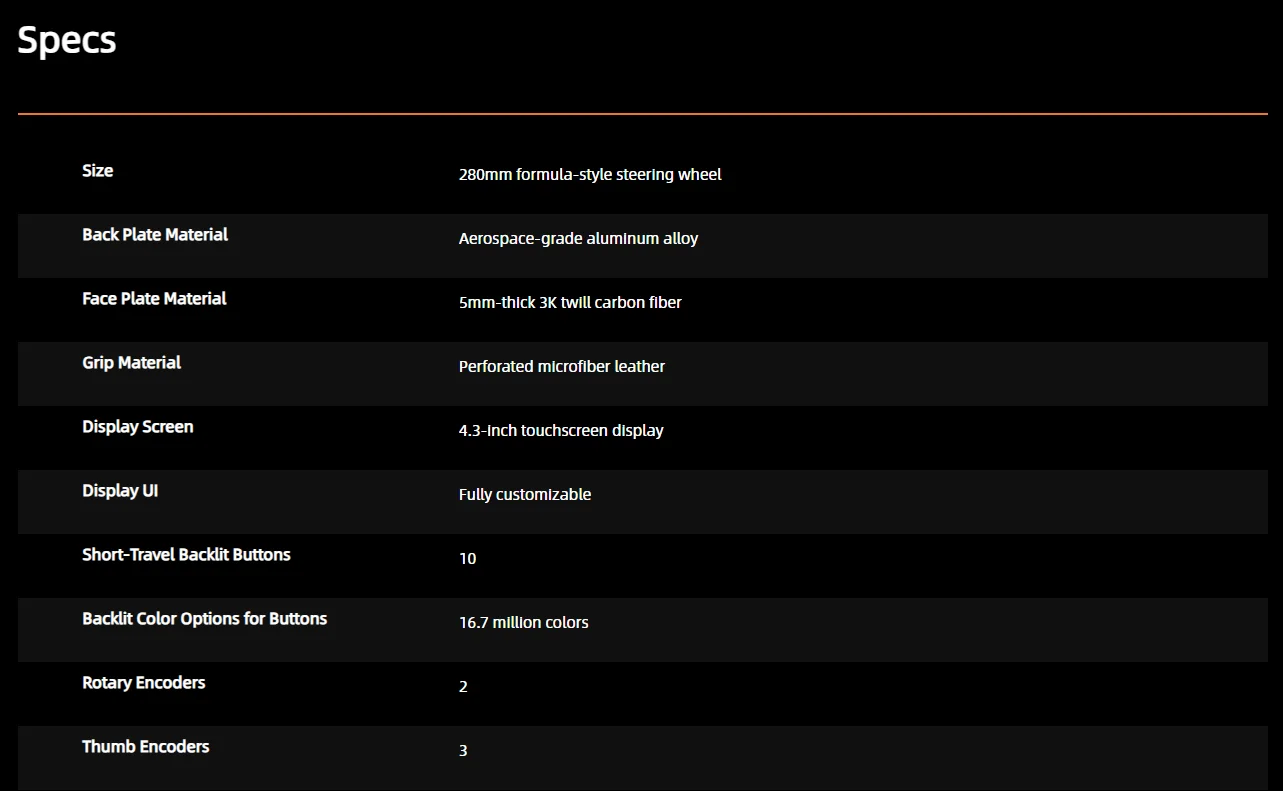Click Aerospace-grade aluminum alloy text
The width and height of the screenshot is (1283, 791).
pyautogui.click(x=578, y=239)
